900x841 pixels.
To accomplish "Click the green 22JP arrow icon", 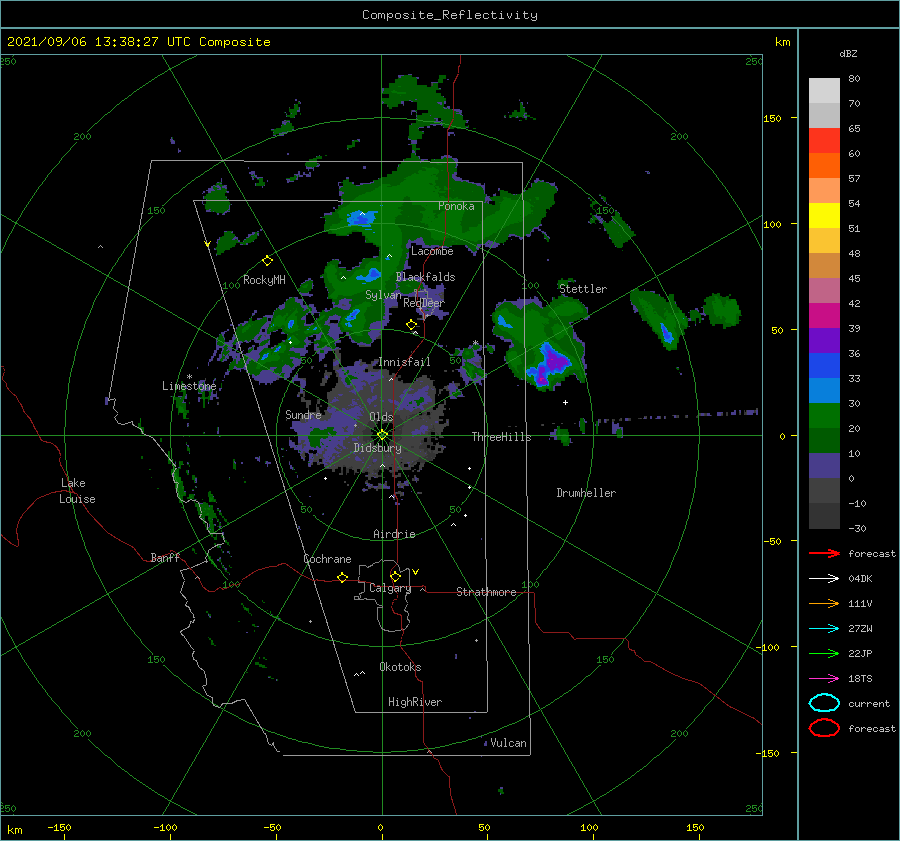I will point(824,653).
